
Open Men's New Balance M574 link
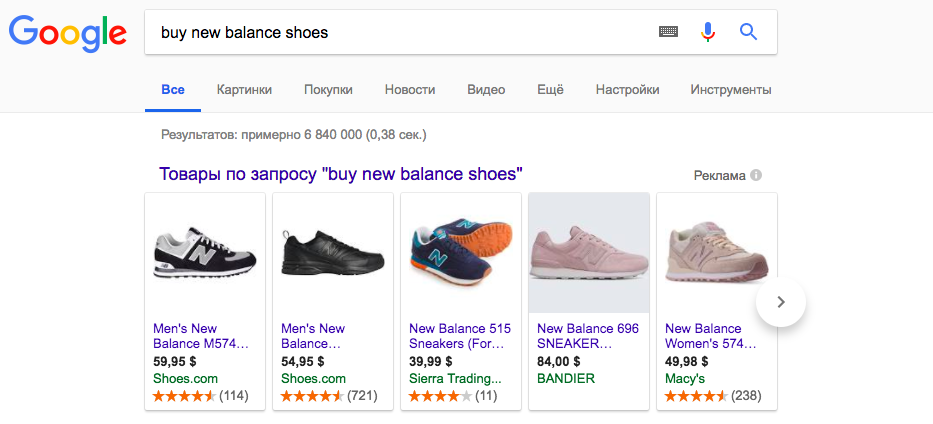[x=200, y=336]
